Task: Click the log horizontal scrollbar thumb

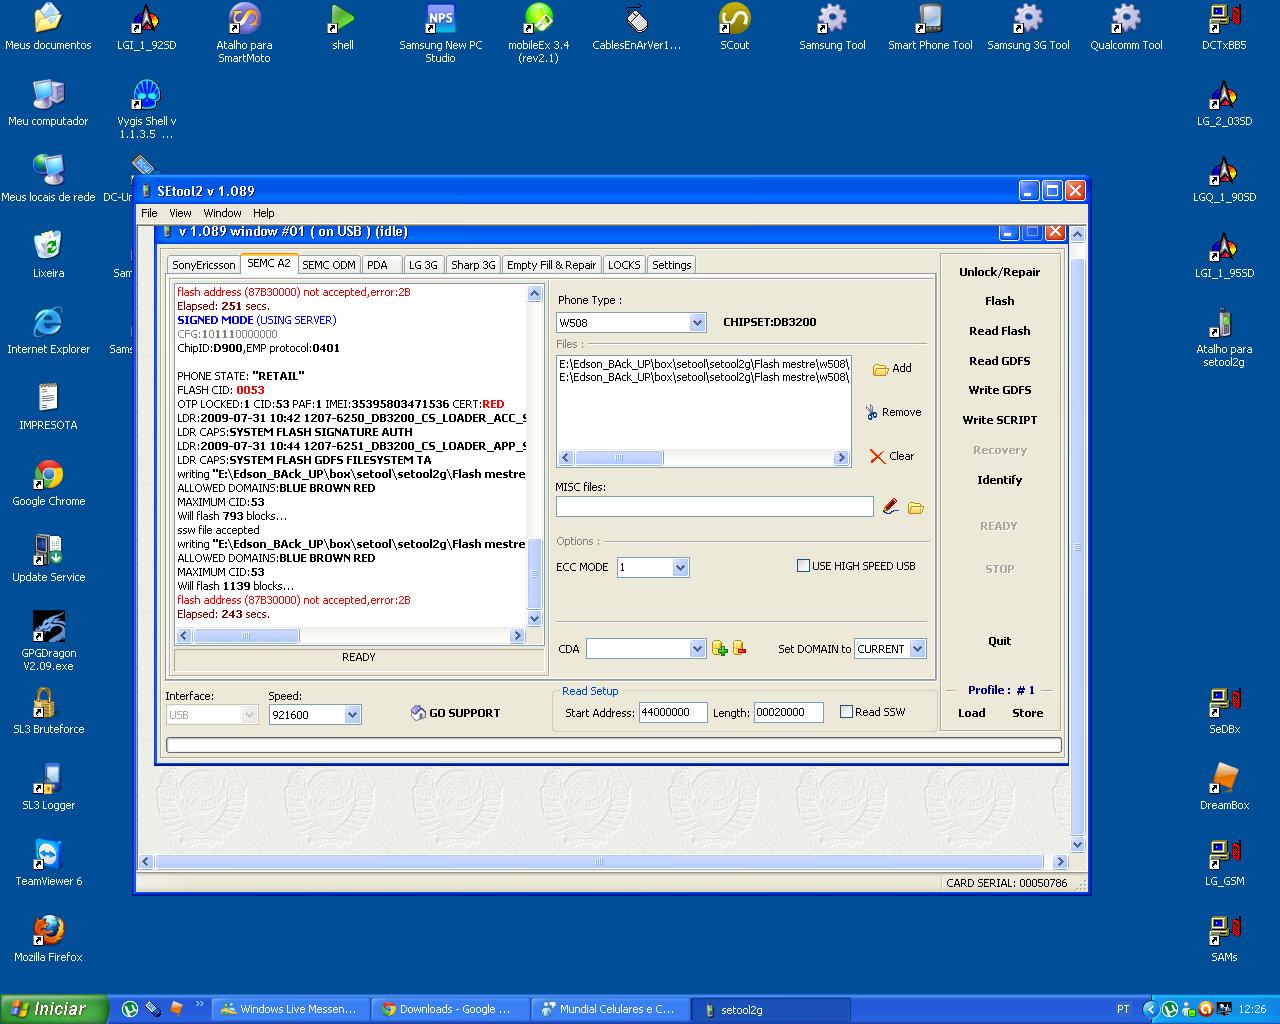Action: (x=246, y=635)
